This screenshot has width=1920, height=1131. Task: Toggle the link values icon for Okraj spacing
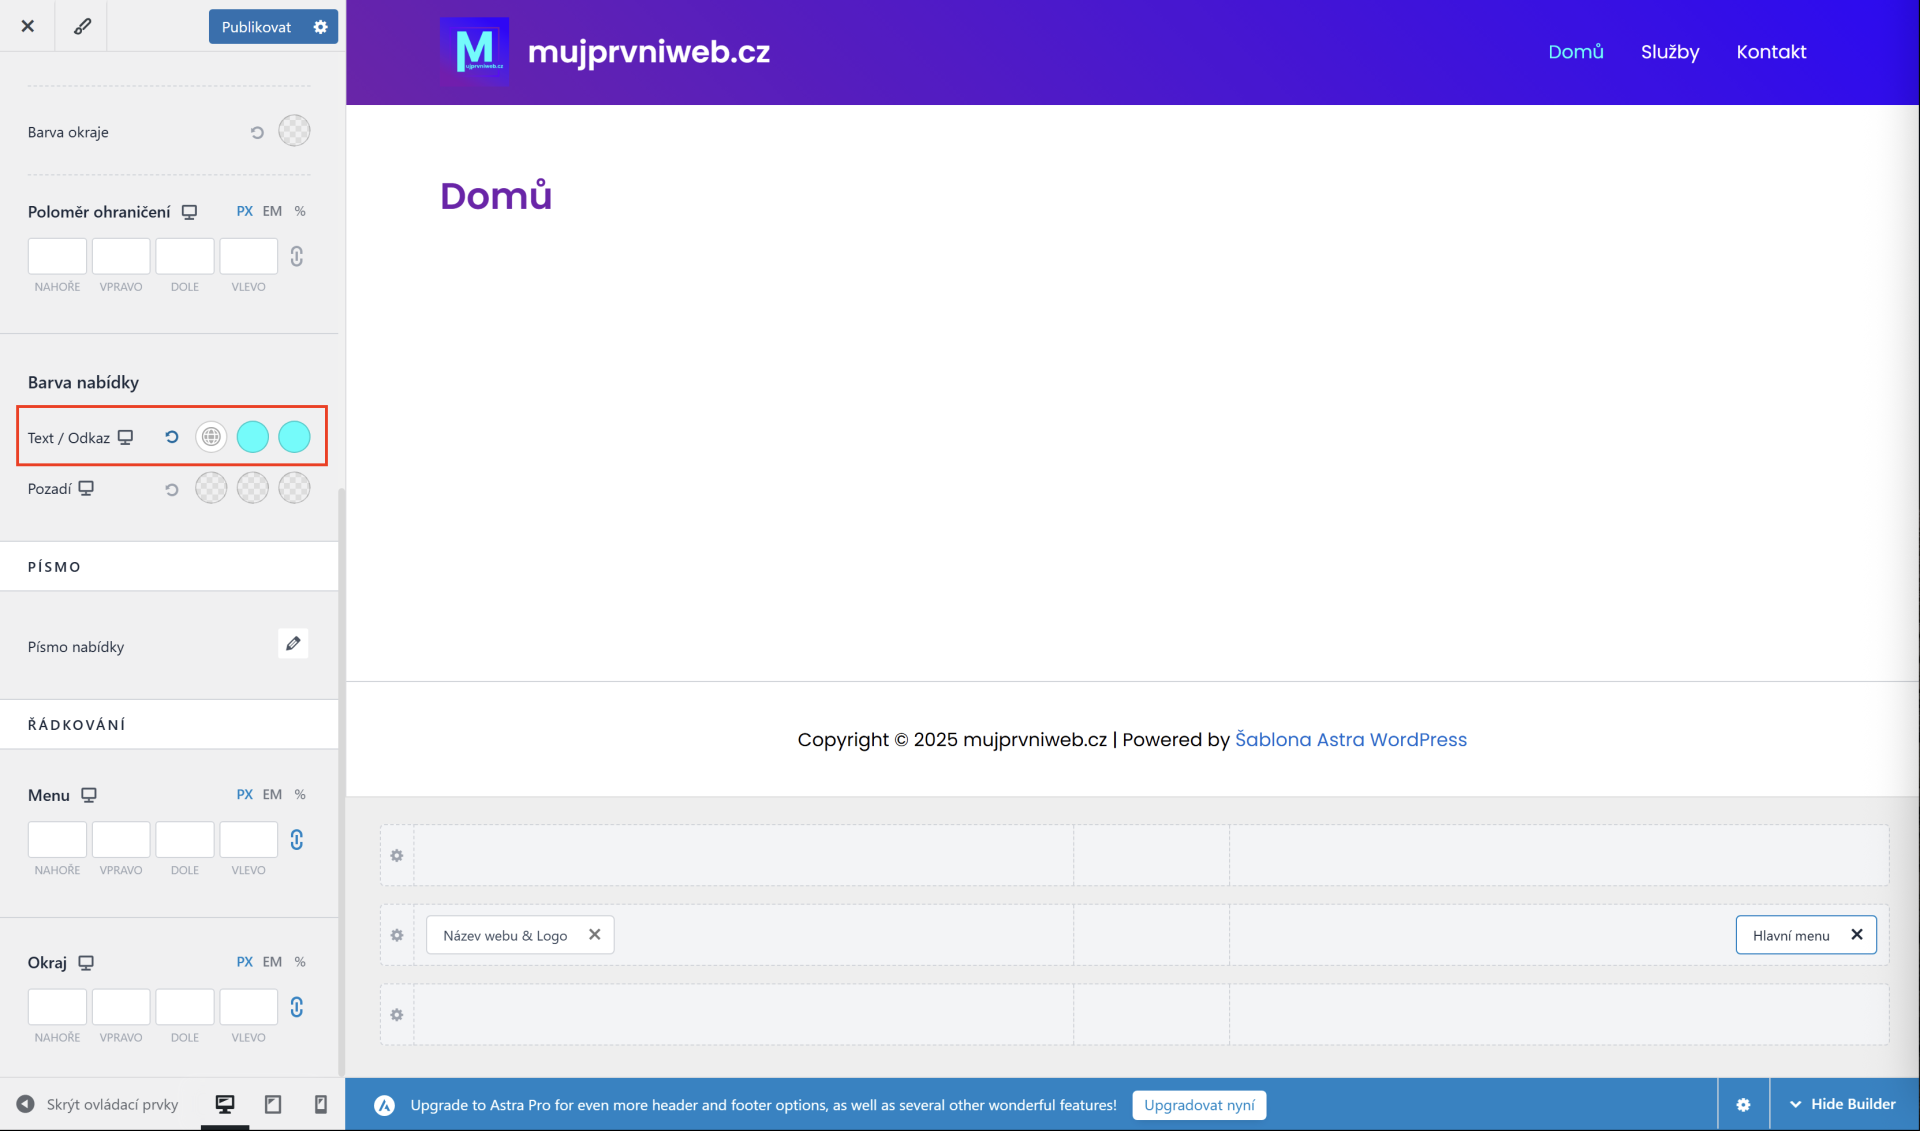(297, 1007)
